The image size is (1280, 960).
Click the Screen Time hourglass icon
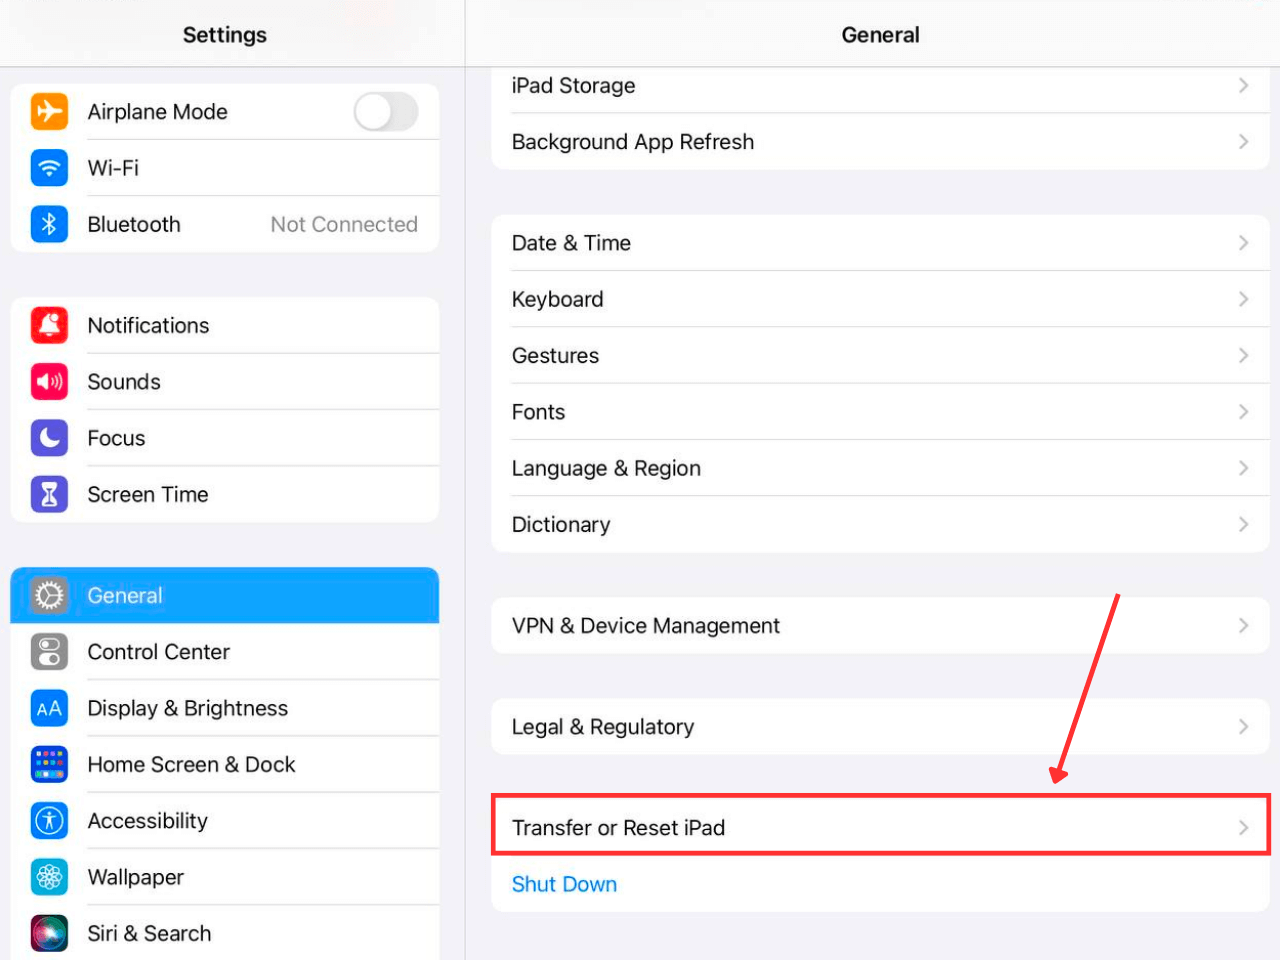(49, 494)
